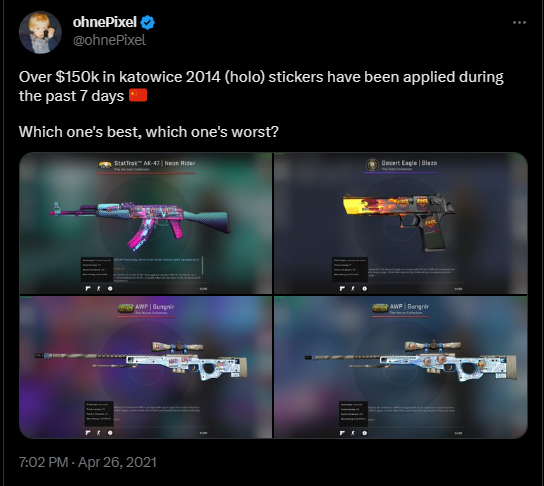Image resolution: width=544 pixels, height=486 pixels.
Task: Click the blue verified badge
Action: point(147,22)
